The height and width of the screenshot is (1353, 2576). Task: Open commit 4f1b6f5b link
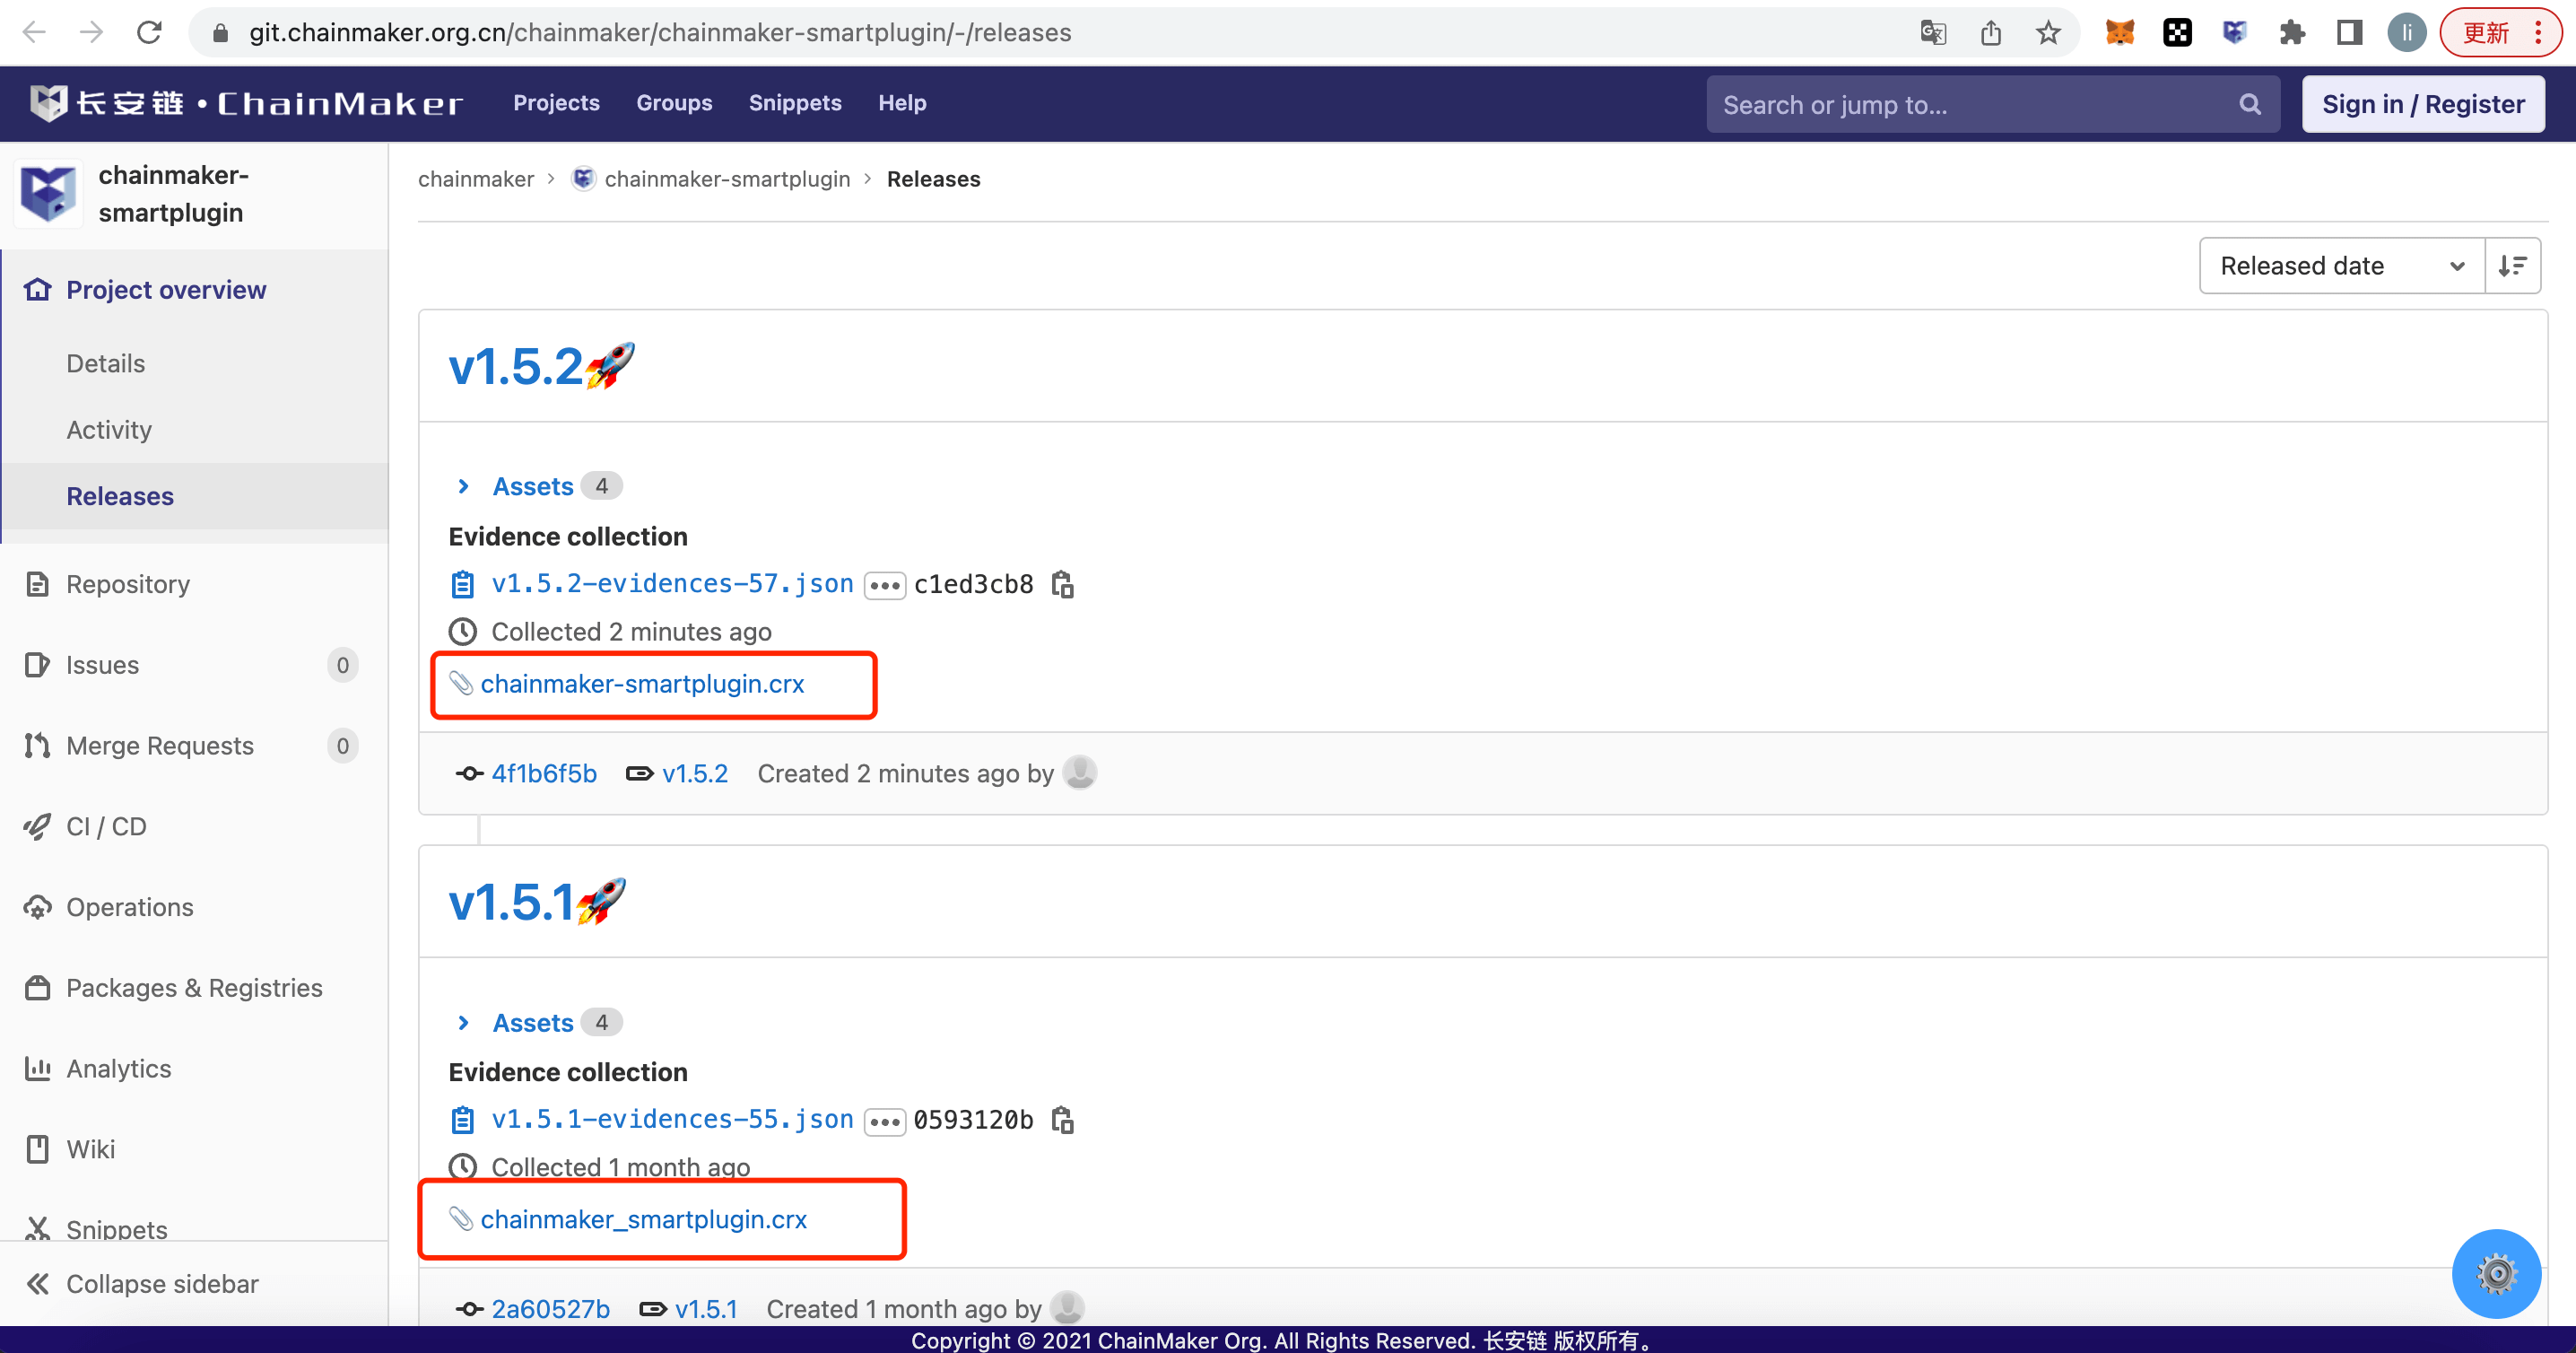tap(543, 773)
